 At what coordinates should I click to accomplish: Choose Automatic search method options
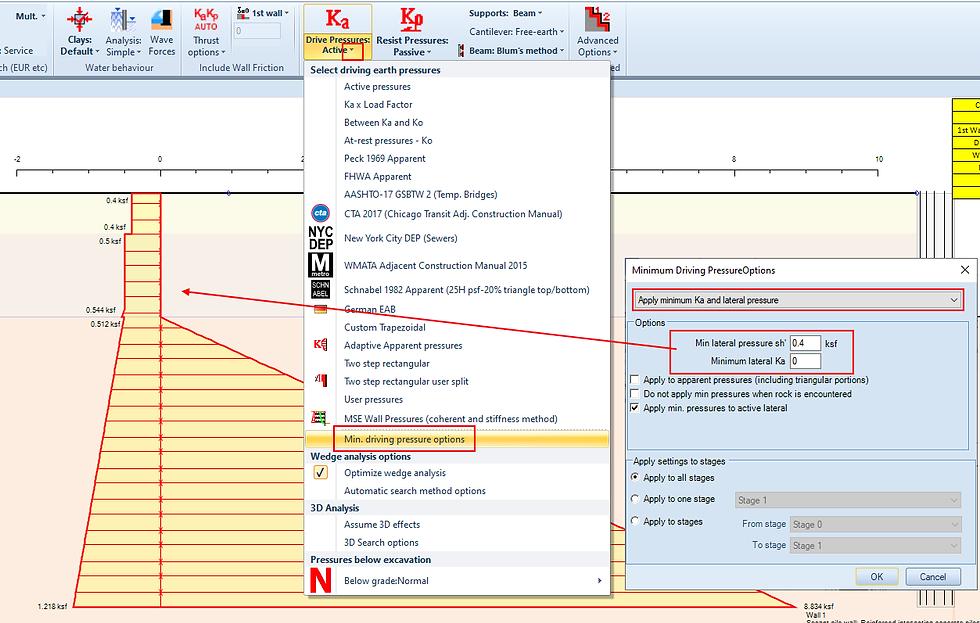coord(414,491)
